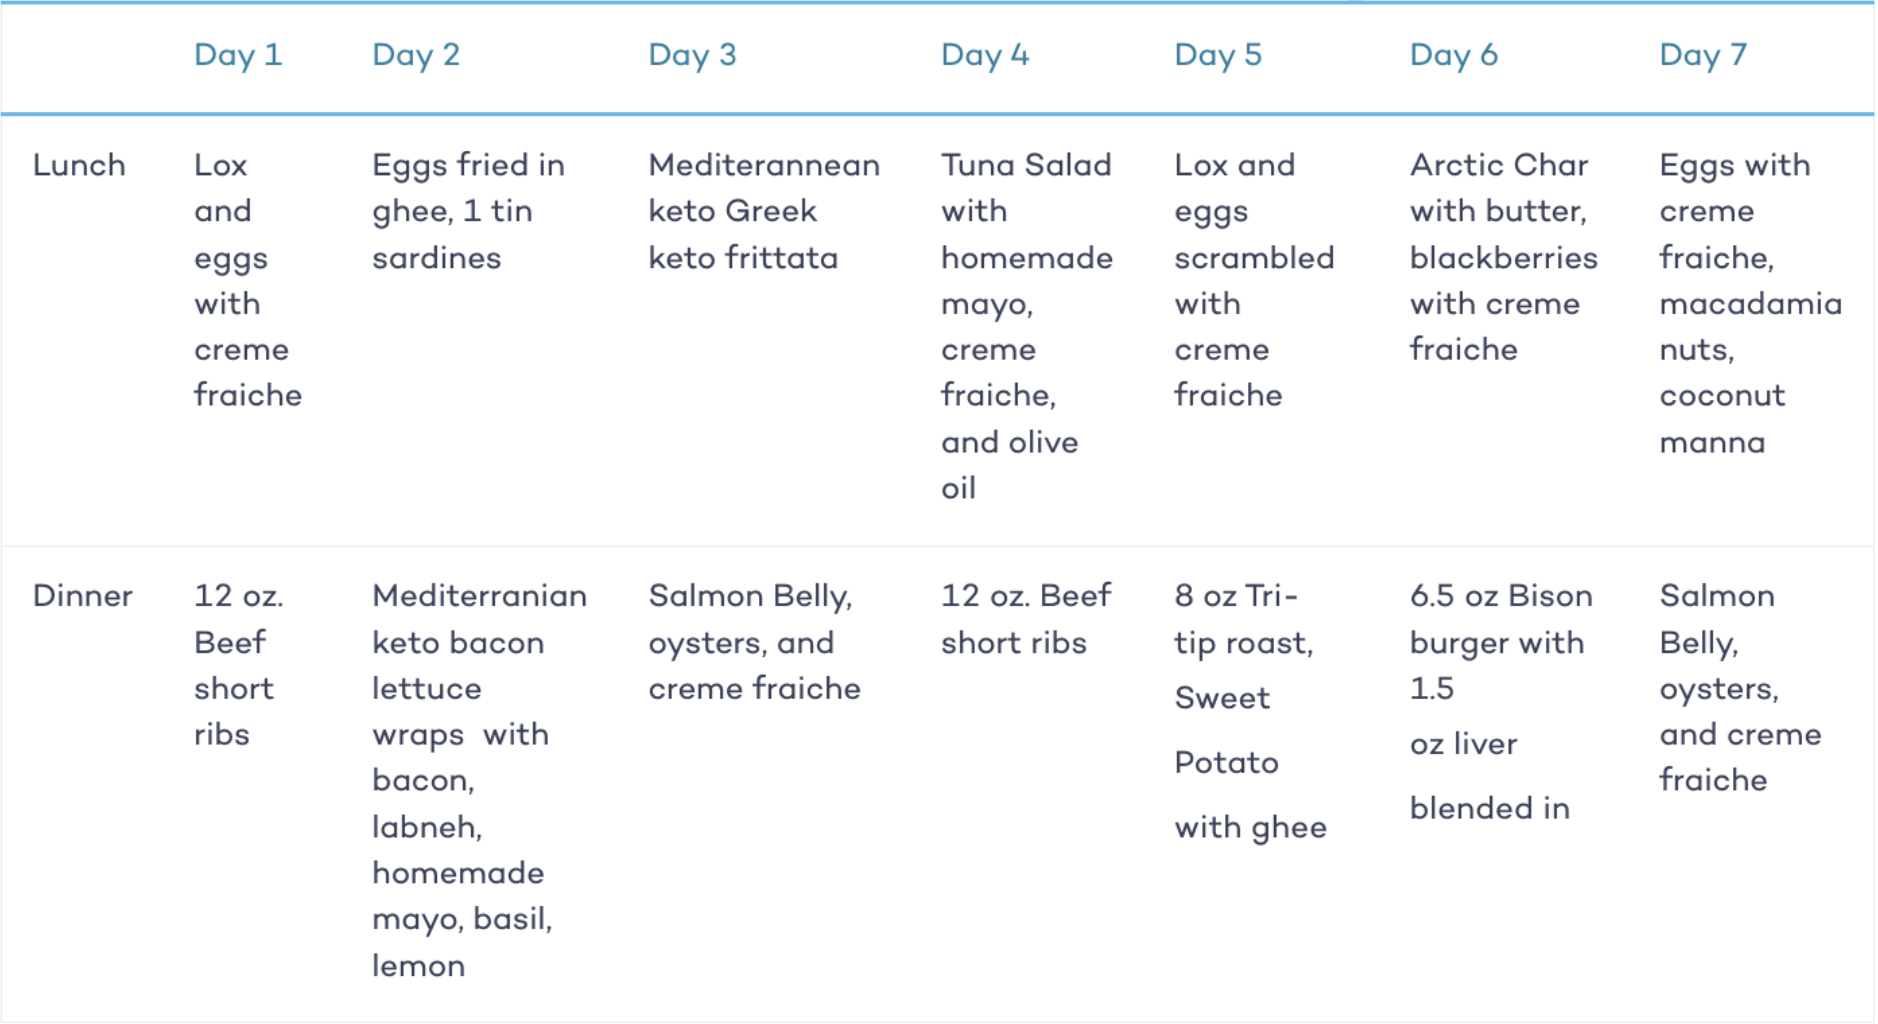
Task: Select the 8 oz Tri-tip roast cell
Action: click(1250, 711)
